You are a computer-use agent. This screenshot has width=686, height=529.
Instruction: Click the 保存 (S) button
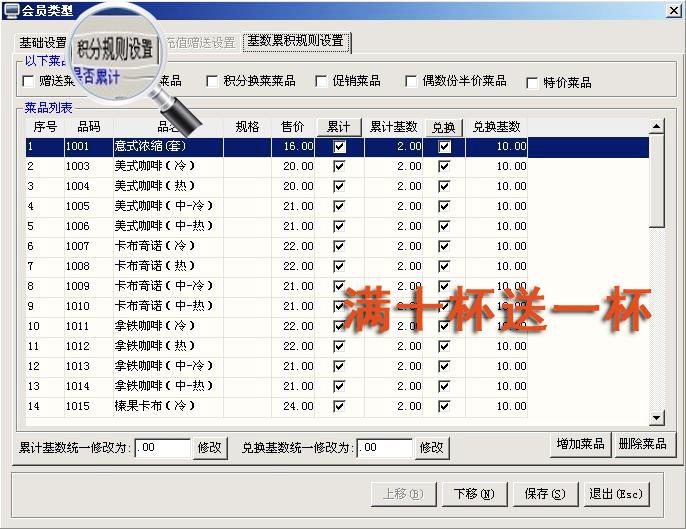coord(545,494)
